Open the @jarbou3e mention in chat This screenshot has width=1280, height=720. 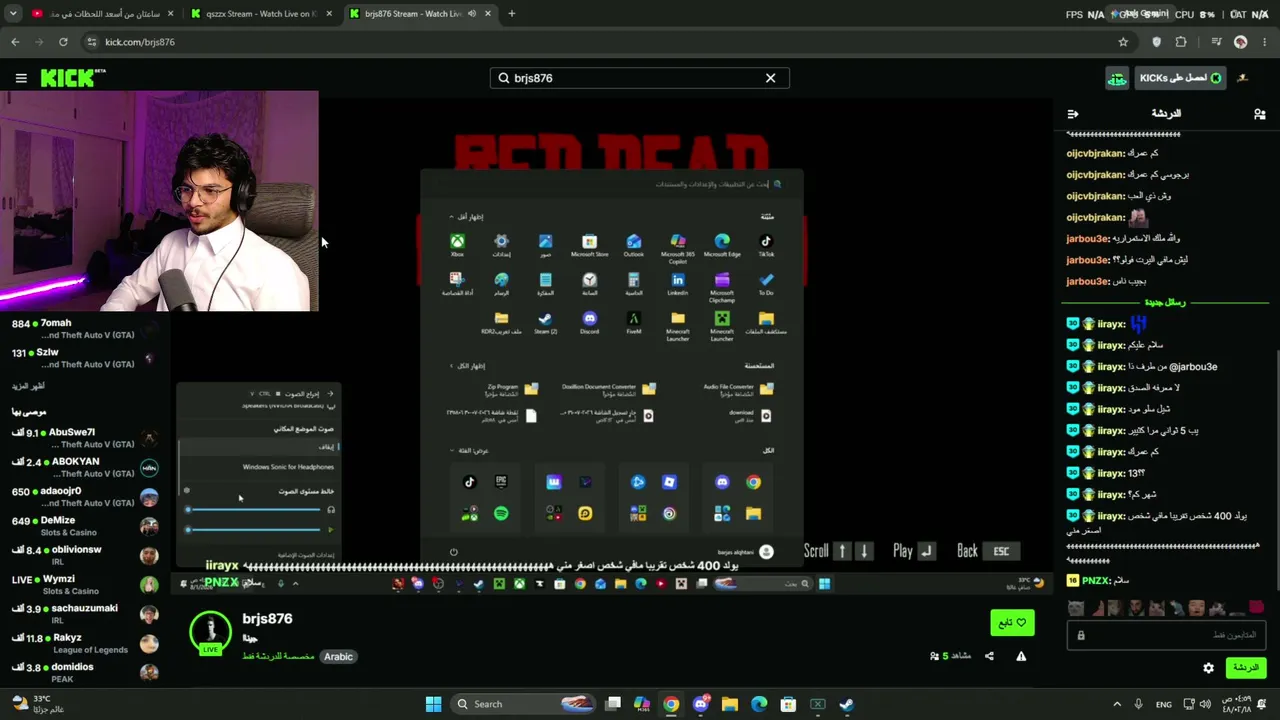tap(1192, 367)
